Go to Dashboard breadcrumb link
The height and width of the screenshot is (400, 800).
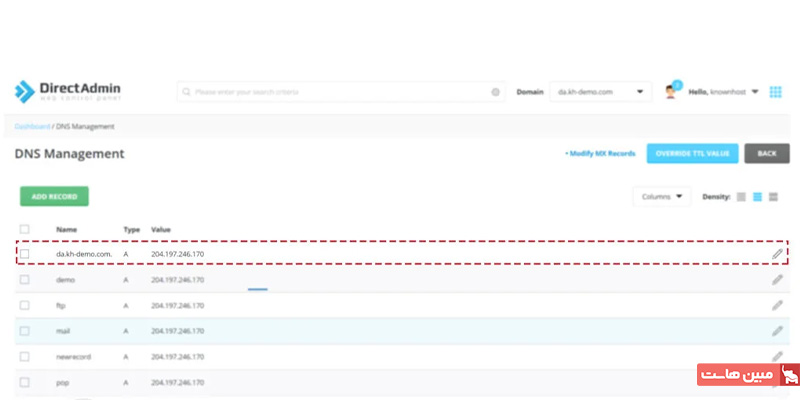pyautogui.click(x=32, y=127)
